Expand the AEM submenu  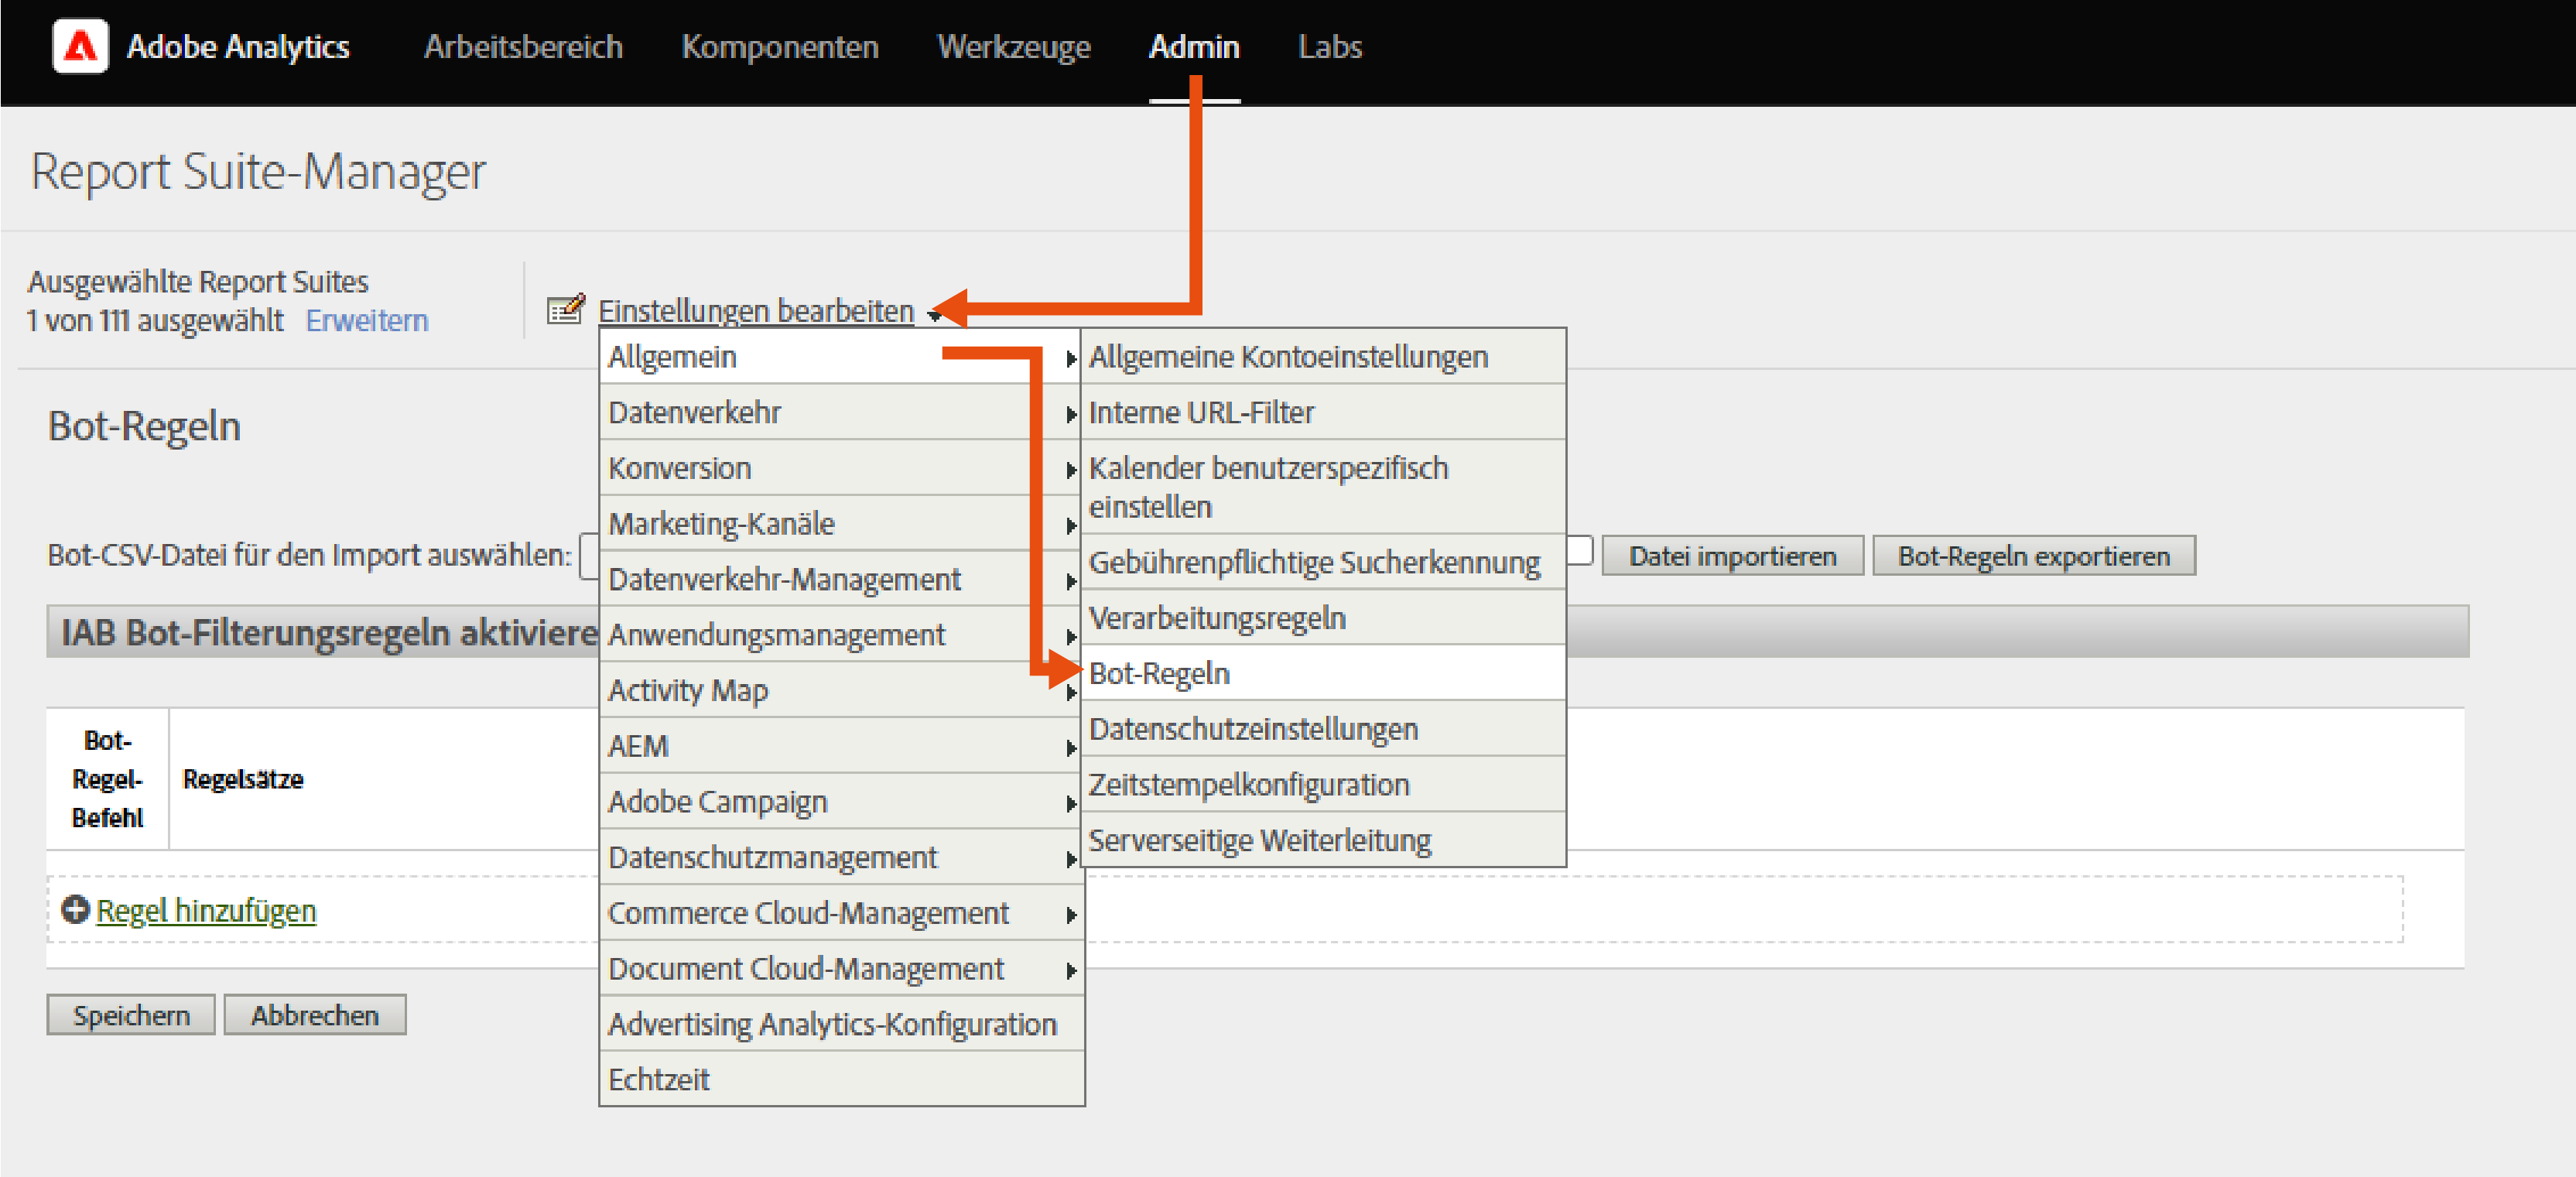point(841,746)
